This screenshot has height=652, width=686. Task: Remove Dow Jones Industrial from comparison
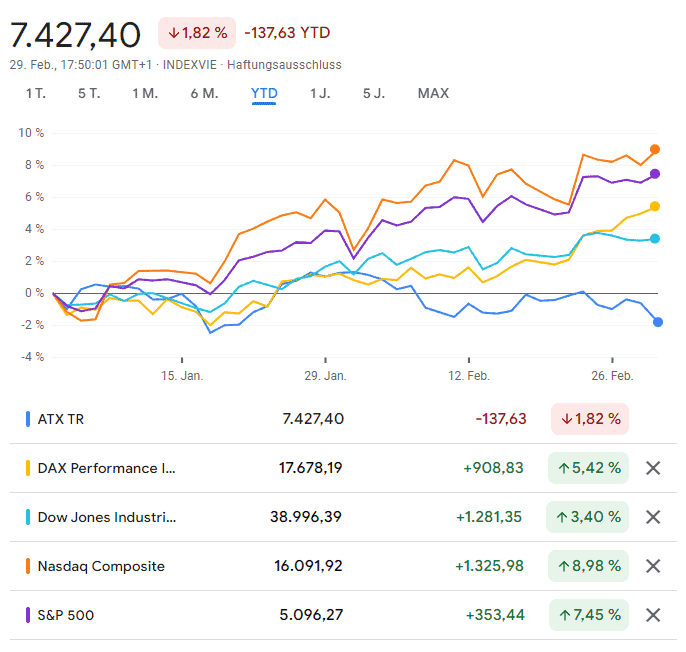(653, 517)
